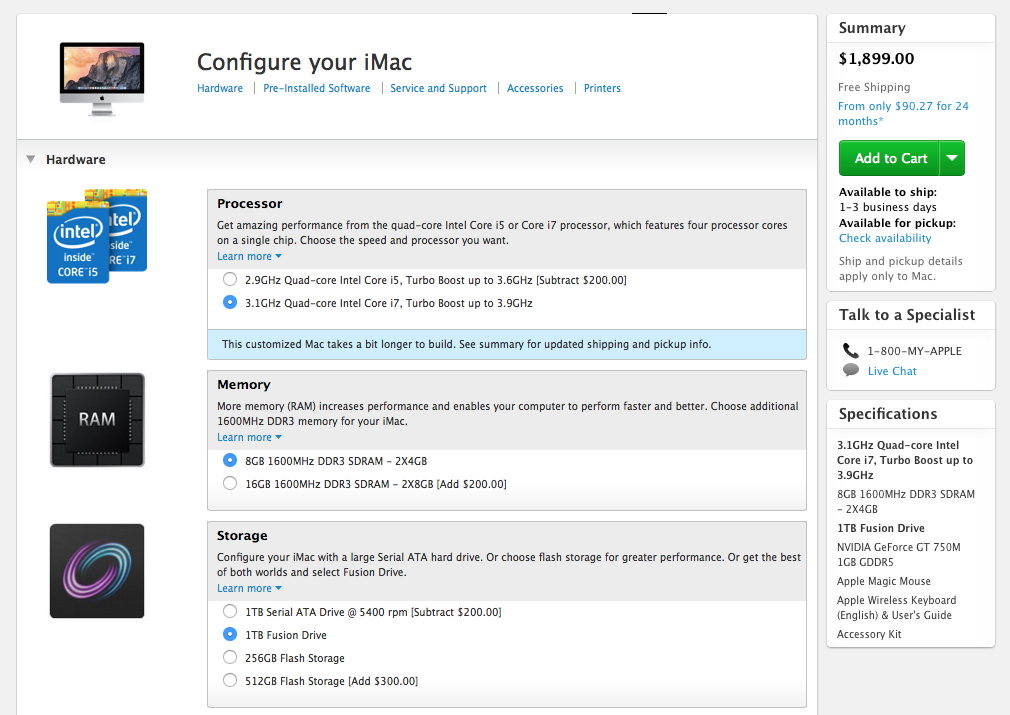Click the $1,899.00 summary price

pos(876,59)
